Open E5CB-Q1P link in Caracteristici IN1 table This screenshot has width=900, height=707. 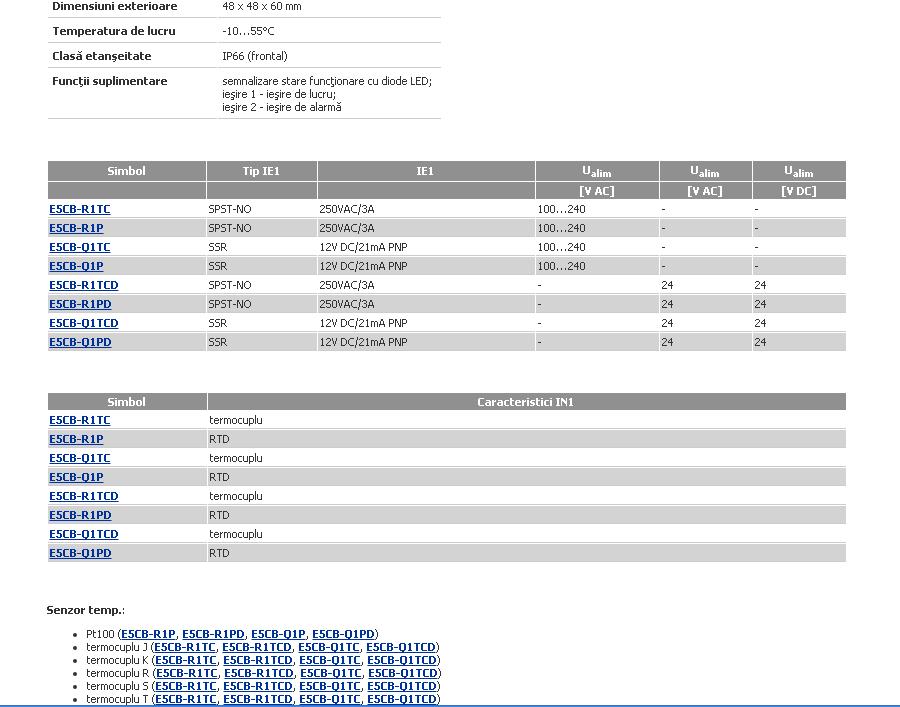point(76,477)
